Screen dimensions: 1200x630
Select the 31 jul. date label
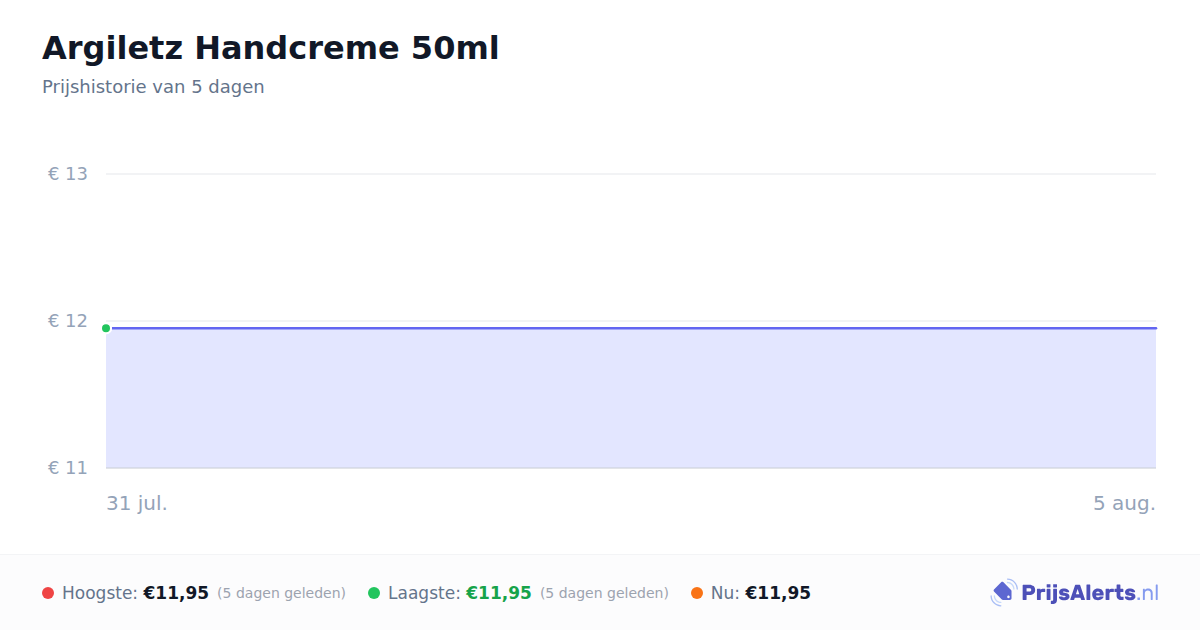pyautogui.click(x=137, y=503)
